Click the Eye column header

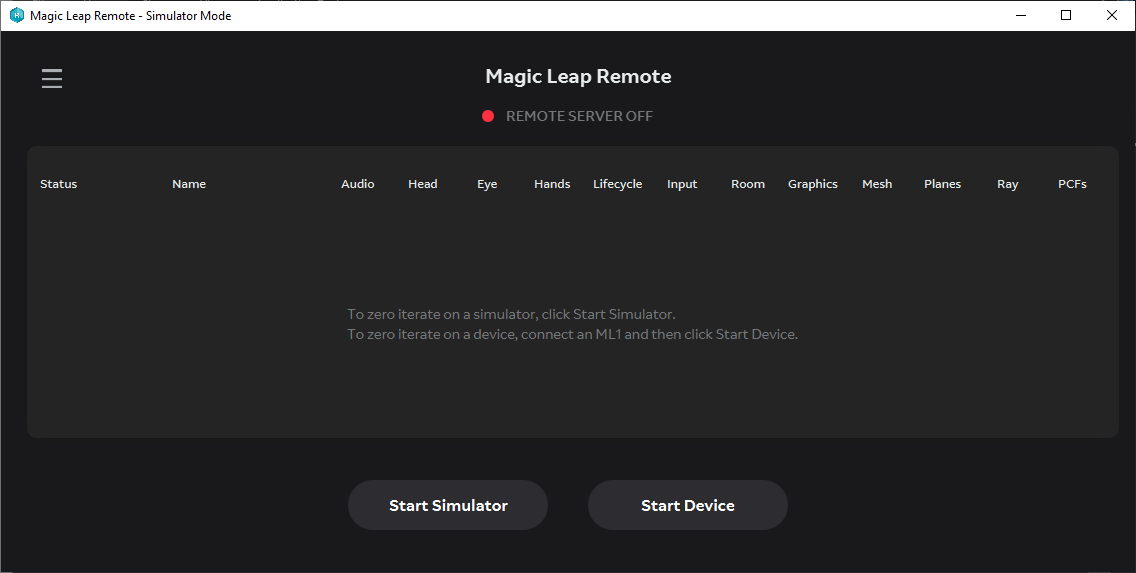[x=487, y=184]
